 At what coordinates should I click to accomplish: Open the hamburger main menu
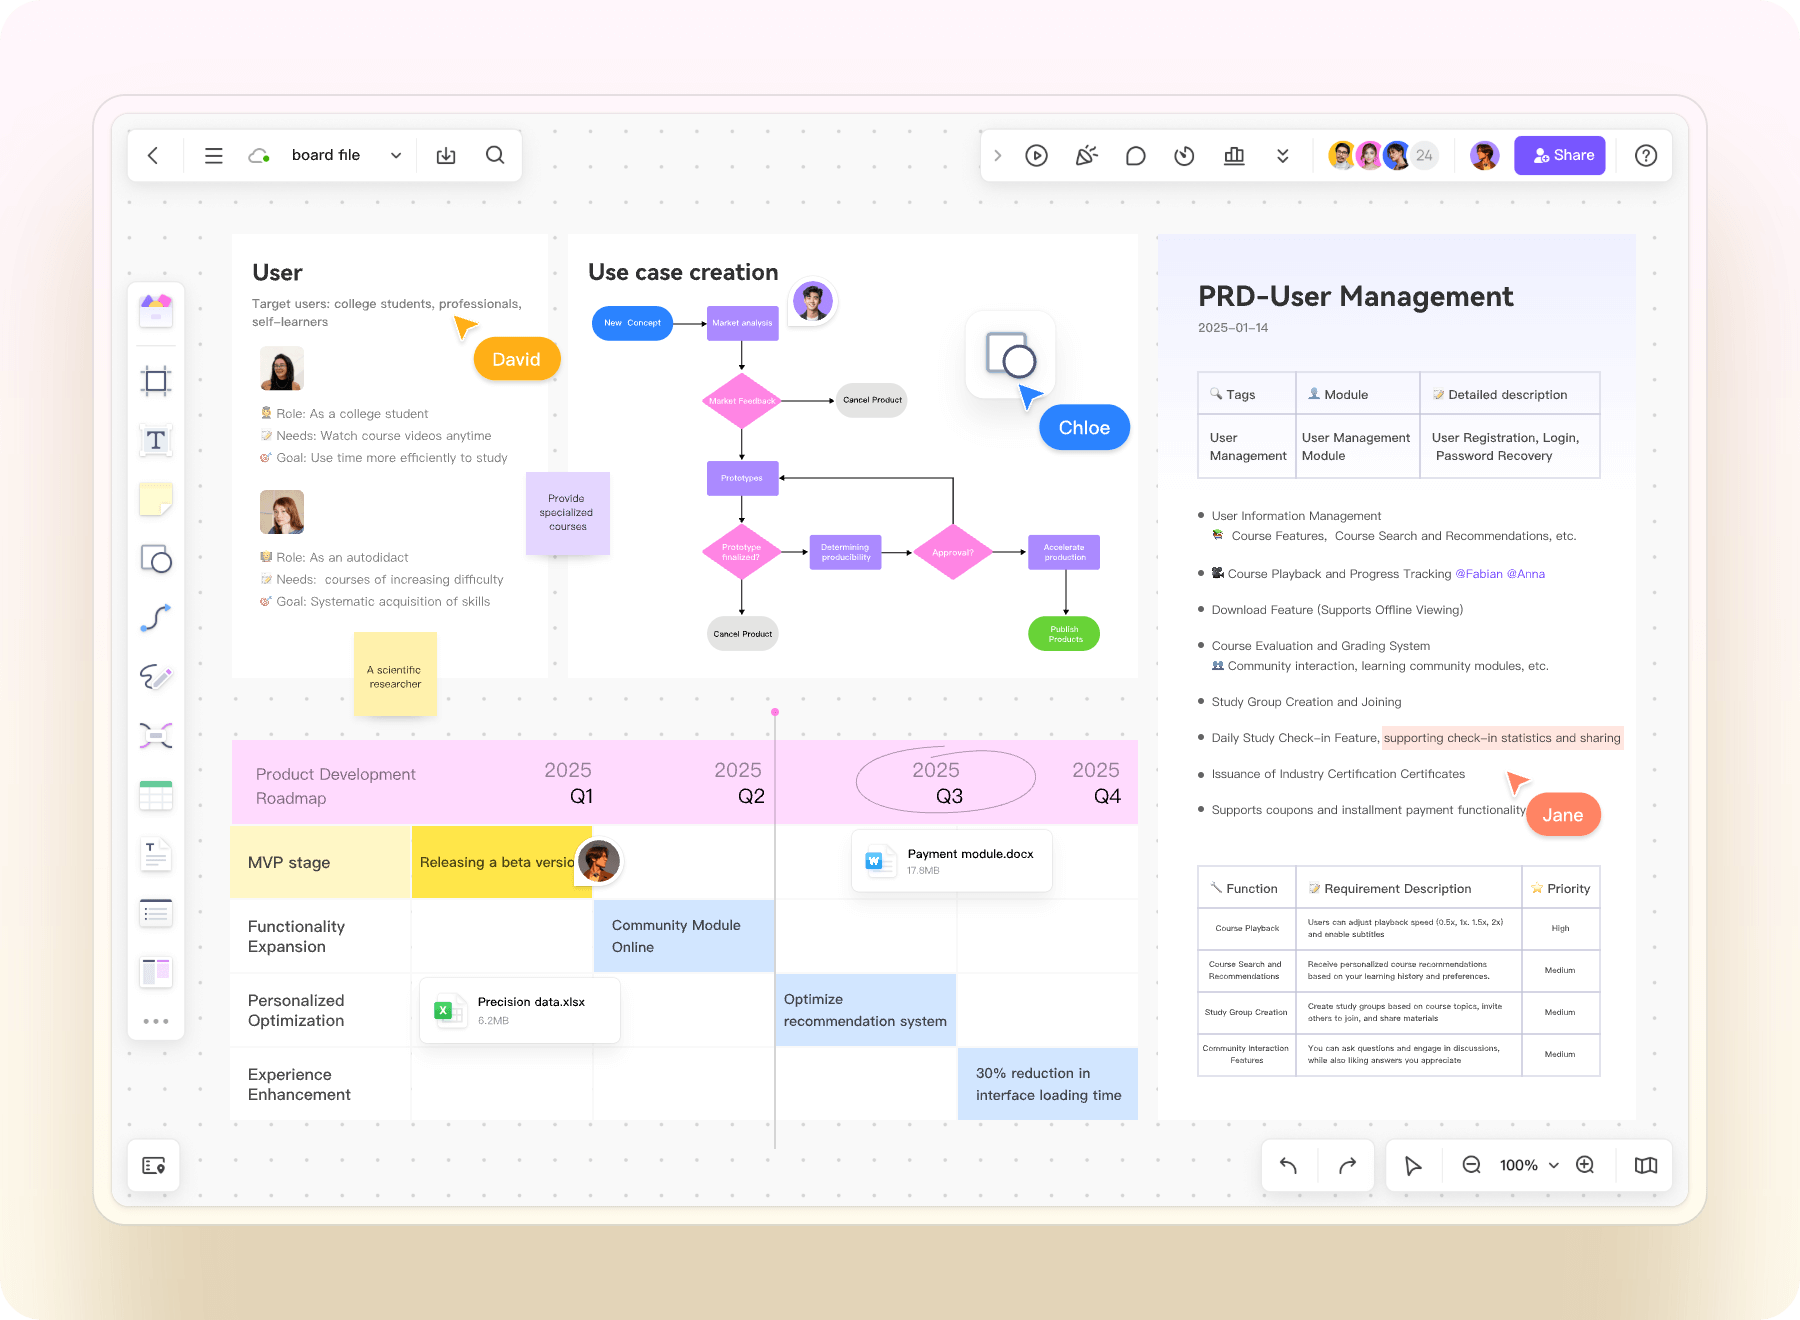pyautogui.click(x=213, y=156)
